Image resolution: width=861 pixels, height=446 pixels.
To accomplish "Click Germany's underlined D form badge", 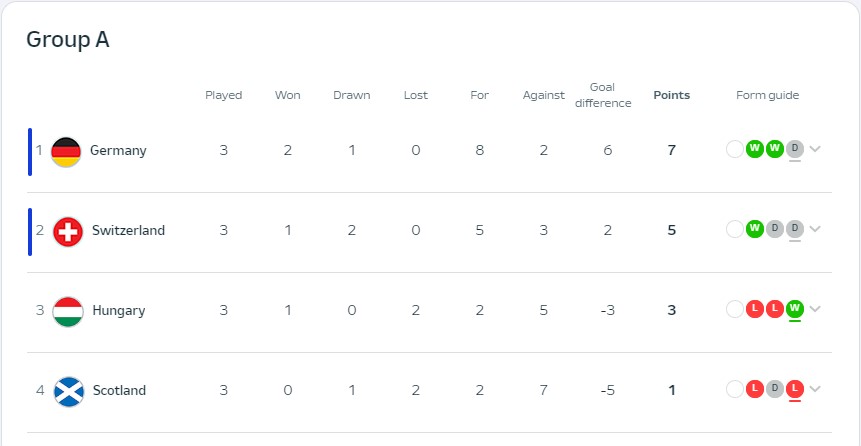I will (795, 149).
